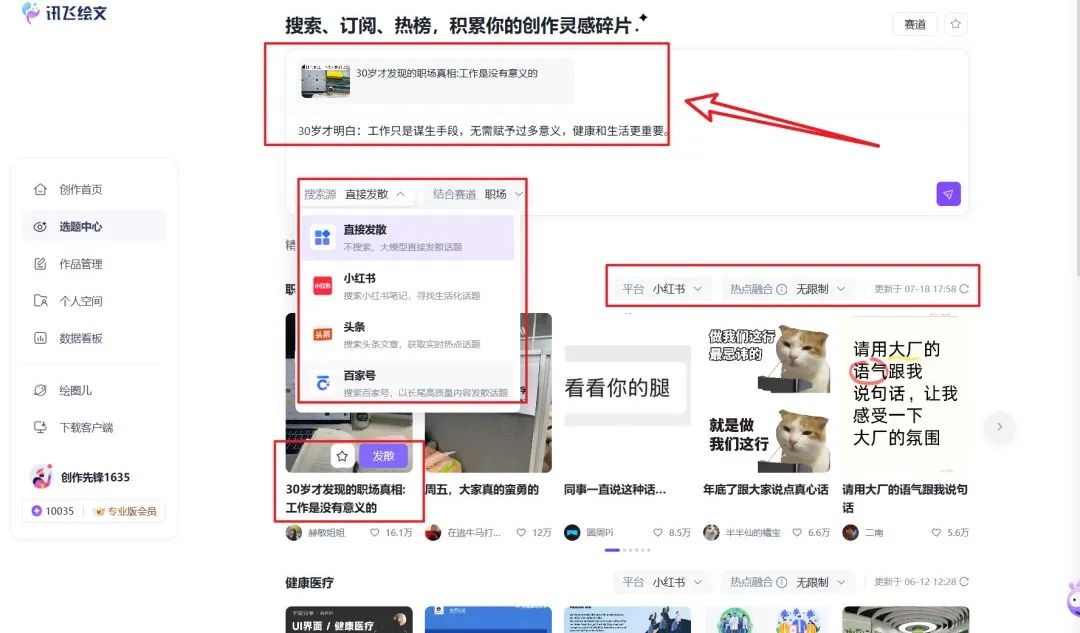Open 平台 小红书 dropdown in 健康医疗 section

(x=661, y=582)
